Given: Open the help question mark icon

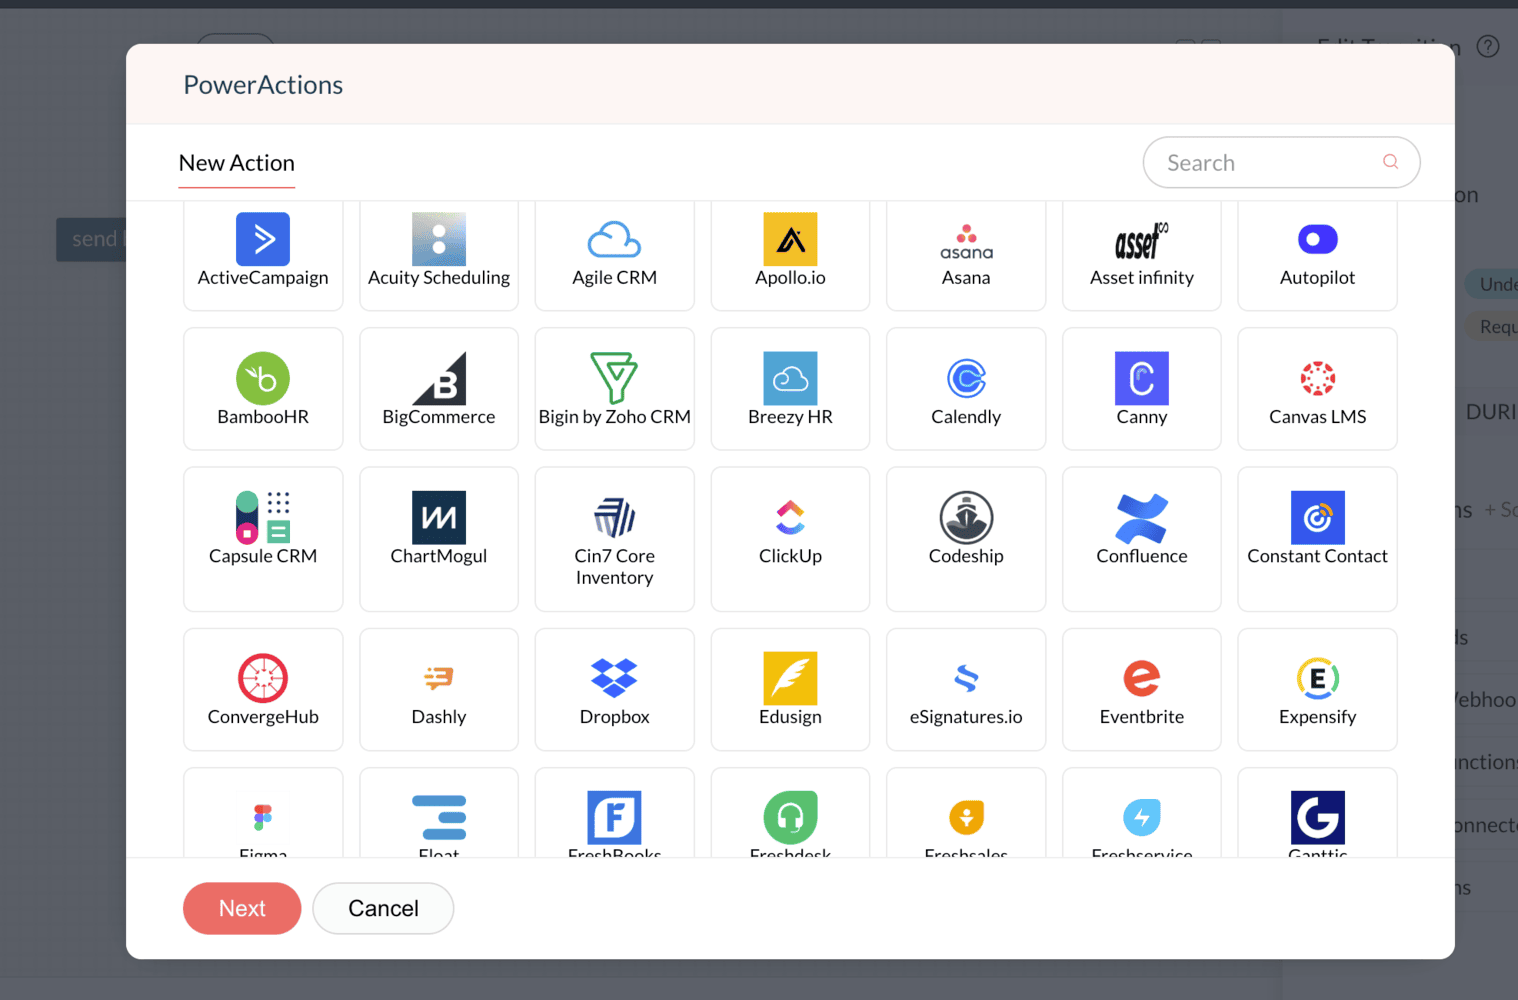Looking at the screenshot, I should tap(1488, 46).
